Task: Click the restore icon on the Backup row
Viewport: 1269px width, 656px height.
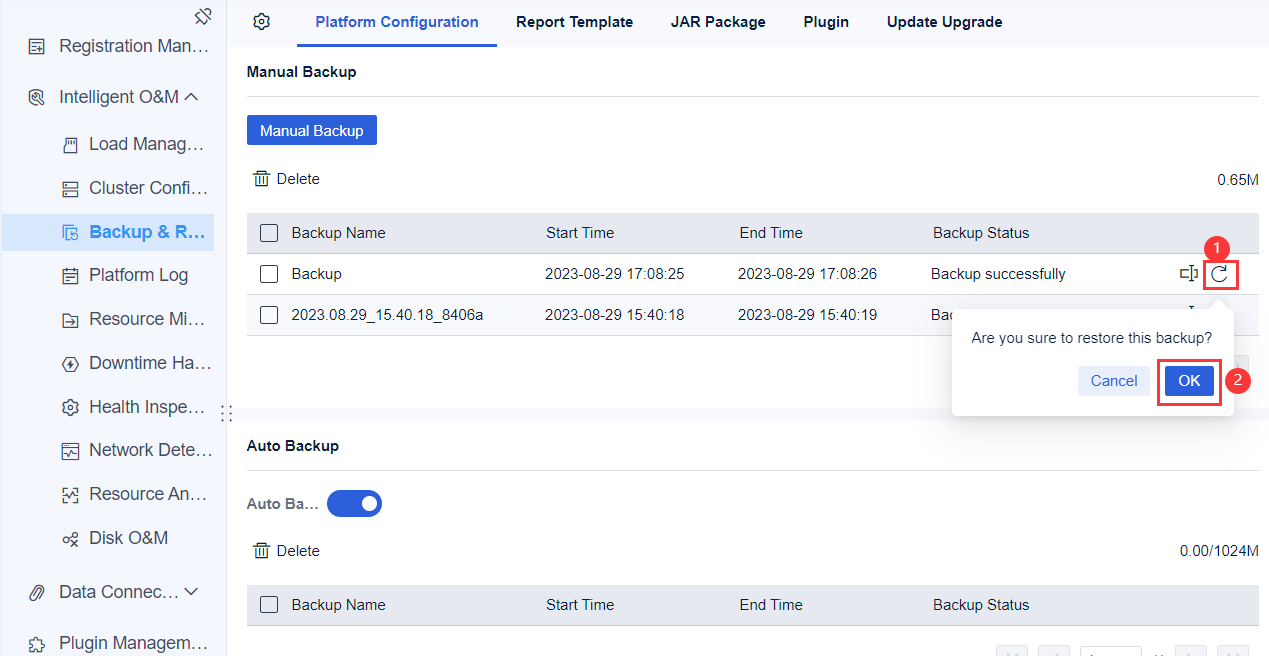Action: pos(1220,273)
